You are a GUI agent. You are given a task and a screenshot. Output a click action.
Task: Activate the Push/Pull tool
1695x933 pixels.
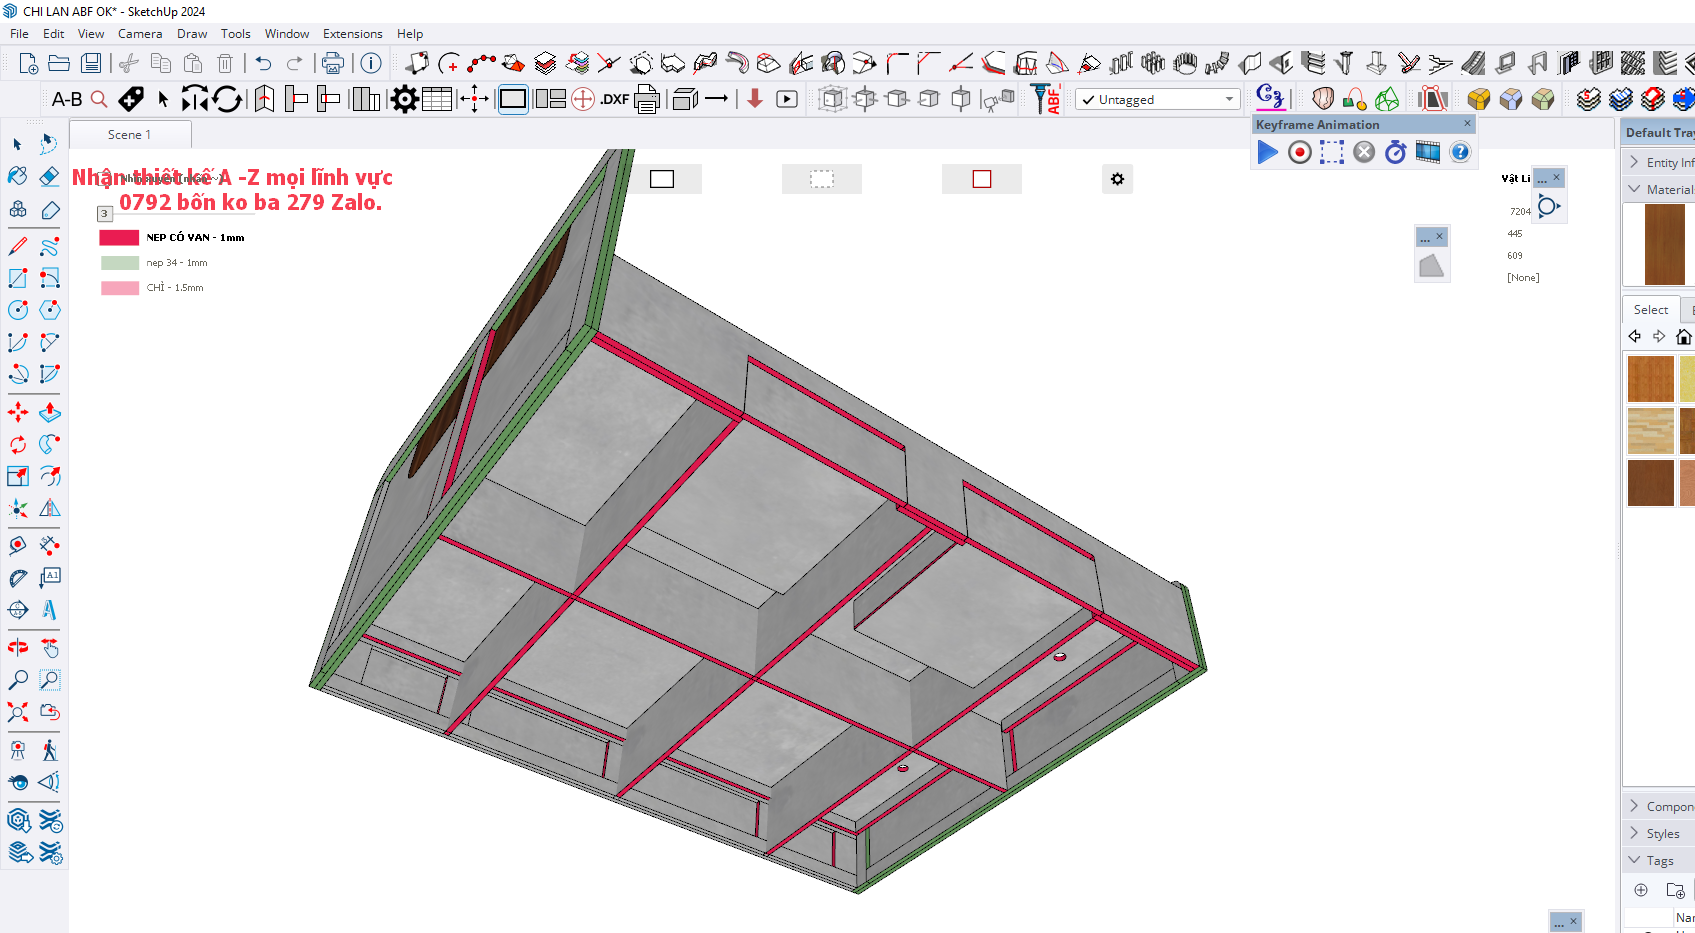tap(49, 412)
